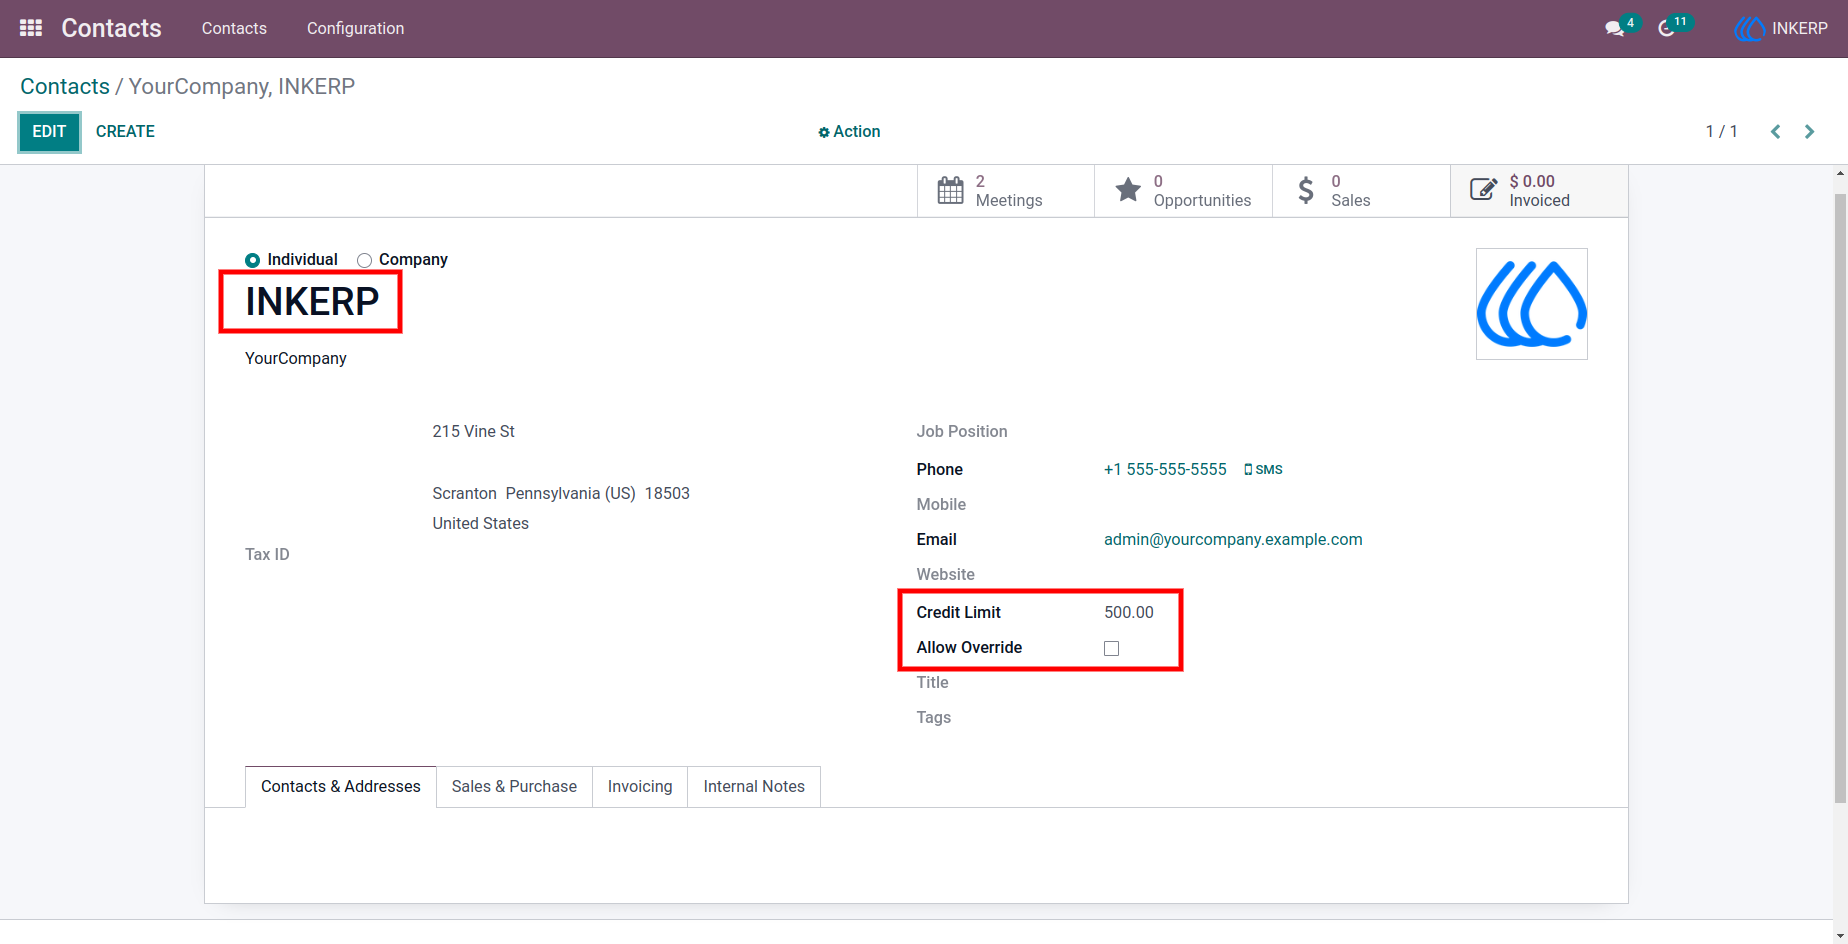The height and width of the screenshot is (944, 1848).
Task: Open the activities clock icon
Action: click(x=1666, y=28)
